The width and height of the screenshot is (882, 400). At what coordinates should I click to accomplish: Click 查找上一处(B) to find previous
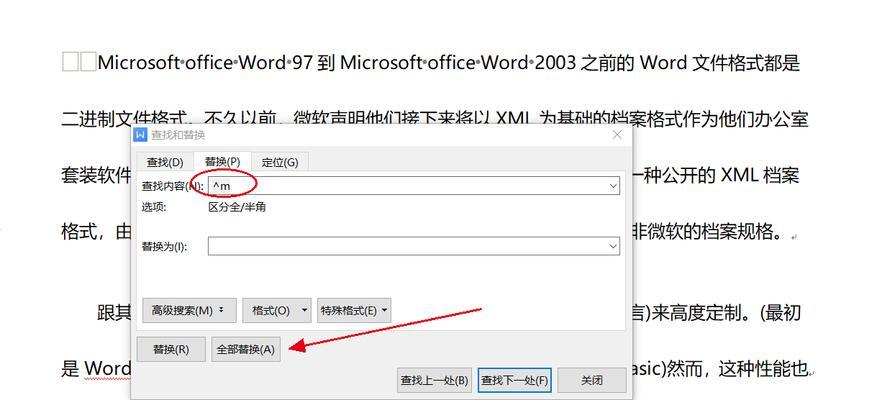click(434, 380)
